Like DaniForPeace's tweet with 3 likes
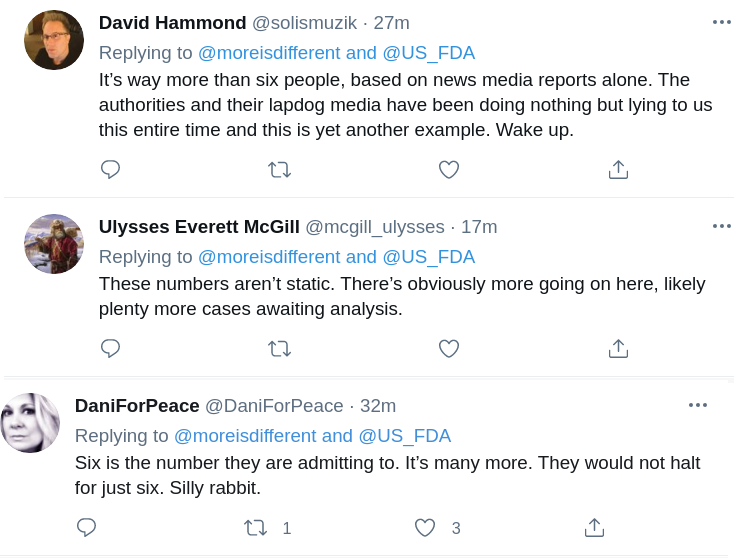Image resolution: width=734 pixels, height=558 pixels. tap(425, 527)
